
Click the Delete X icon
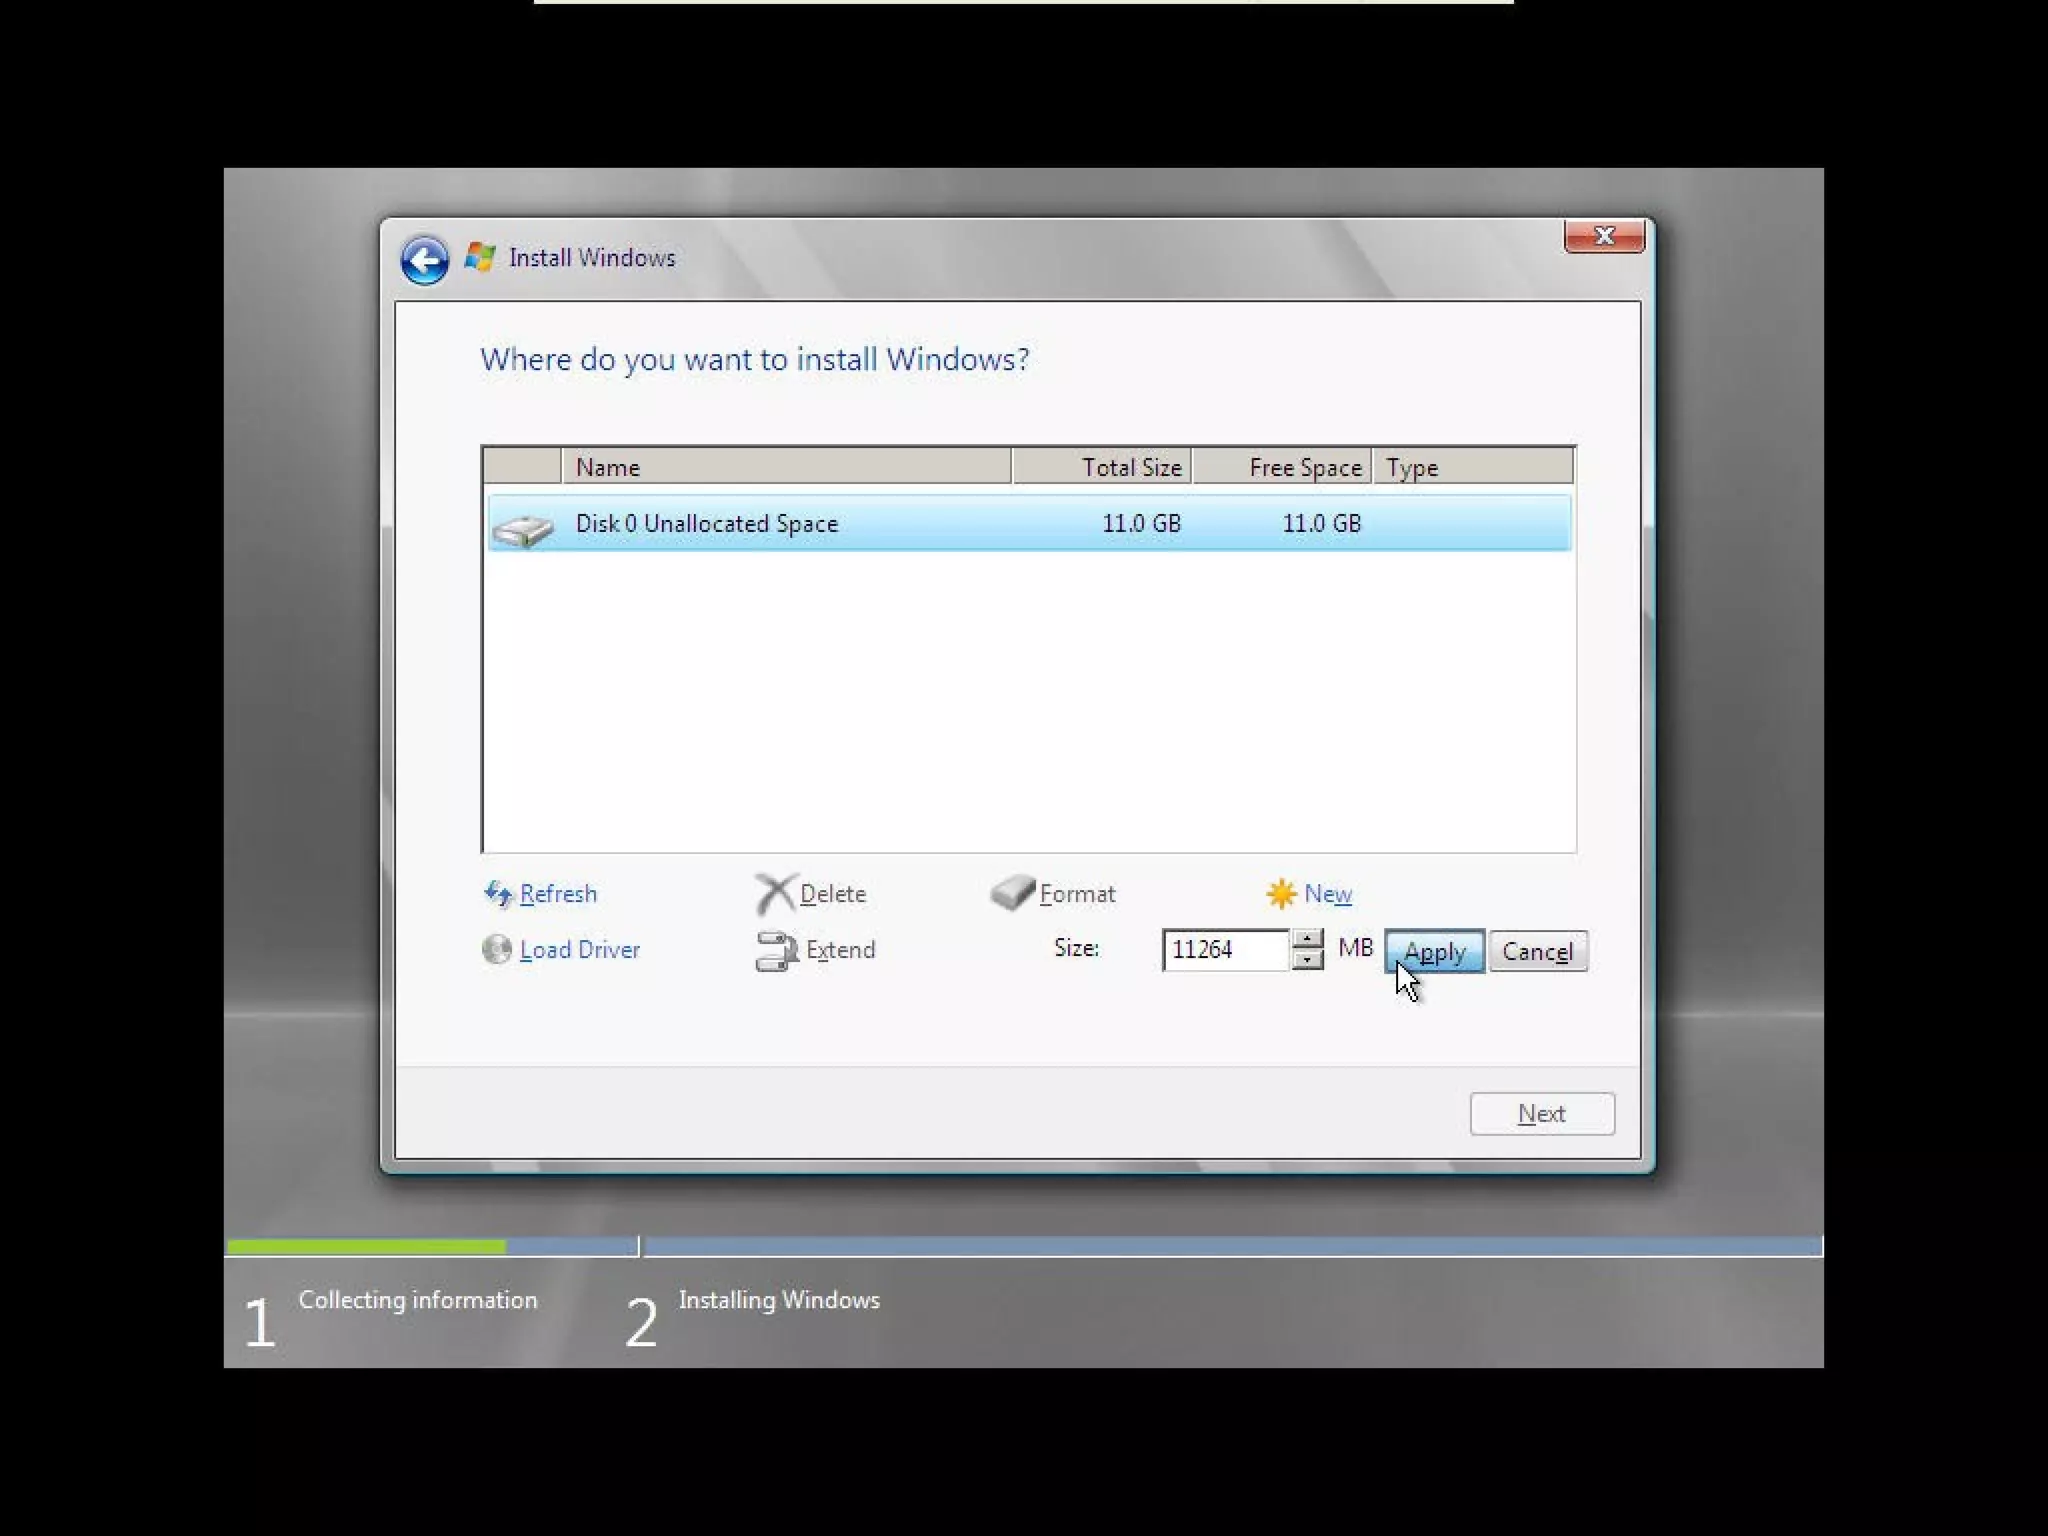(775, 893)
